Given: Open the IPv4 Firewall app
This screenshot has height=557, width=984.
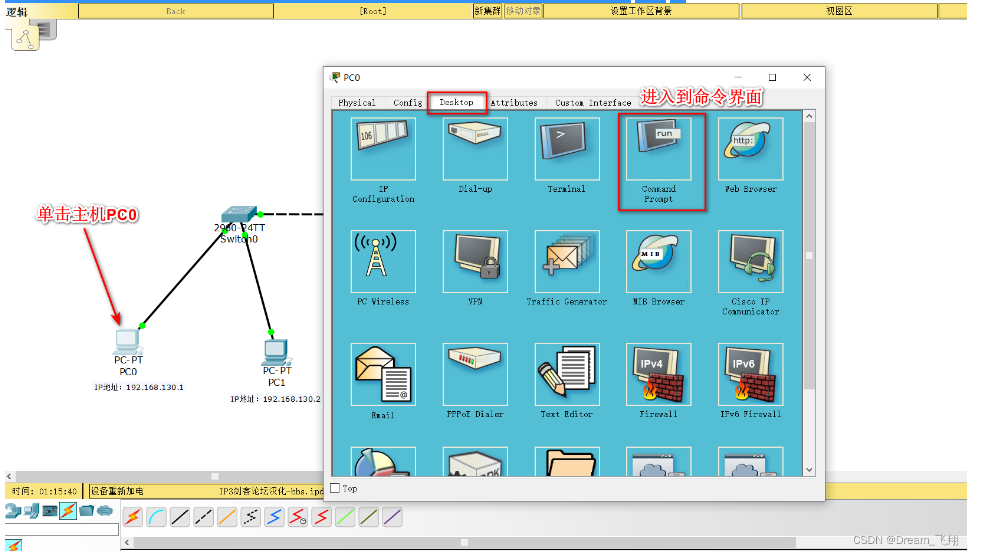Looking at the screenshot, I should (x=658, y=374).
